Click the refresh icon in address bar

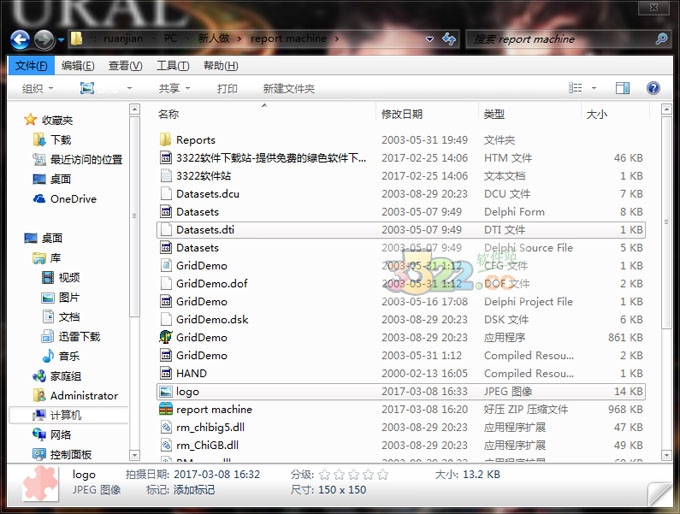(x=449, y=39)
